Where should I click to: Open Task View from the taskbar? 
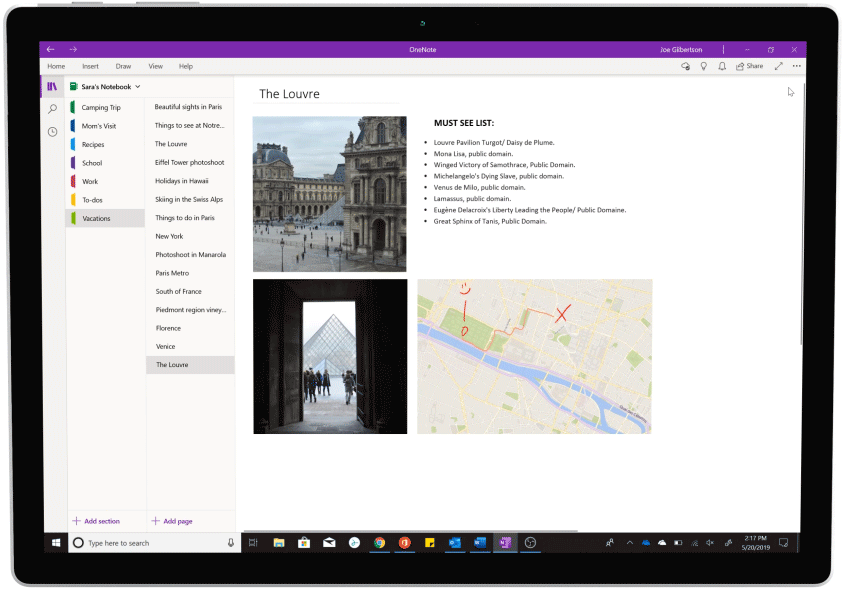(253, 543)
